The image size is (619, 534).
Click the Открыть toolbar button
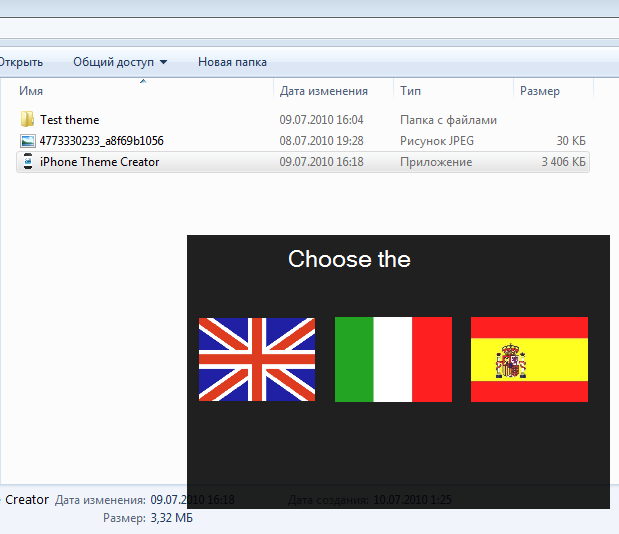point(20,62)
